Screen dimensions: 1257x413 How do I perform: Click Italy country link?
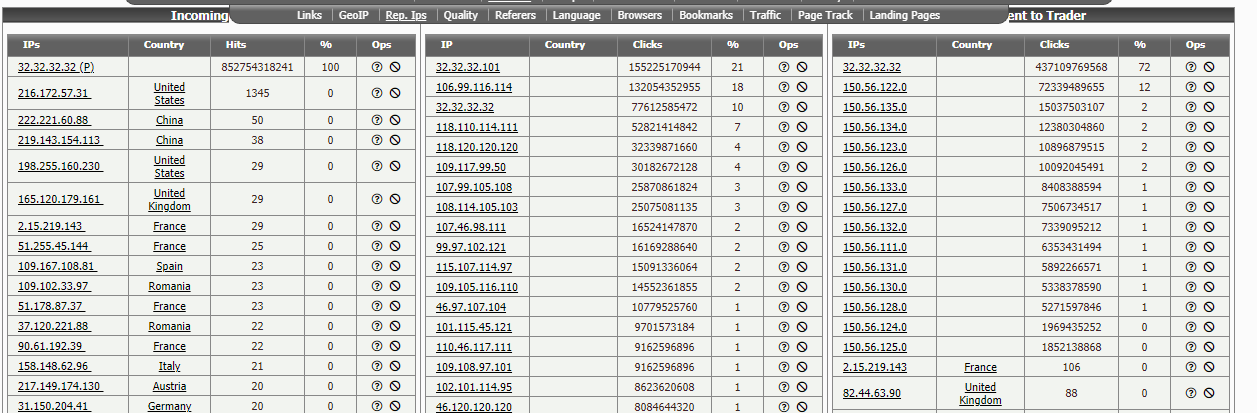click(x=170, y=367)
